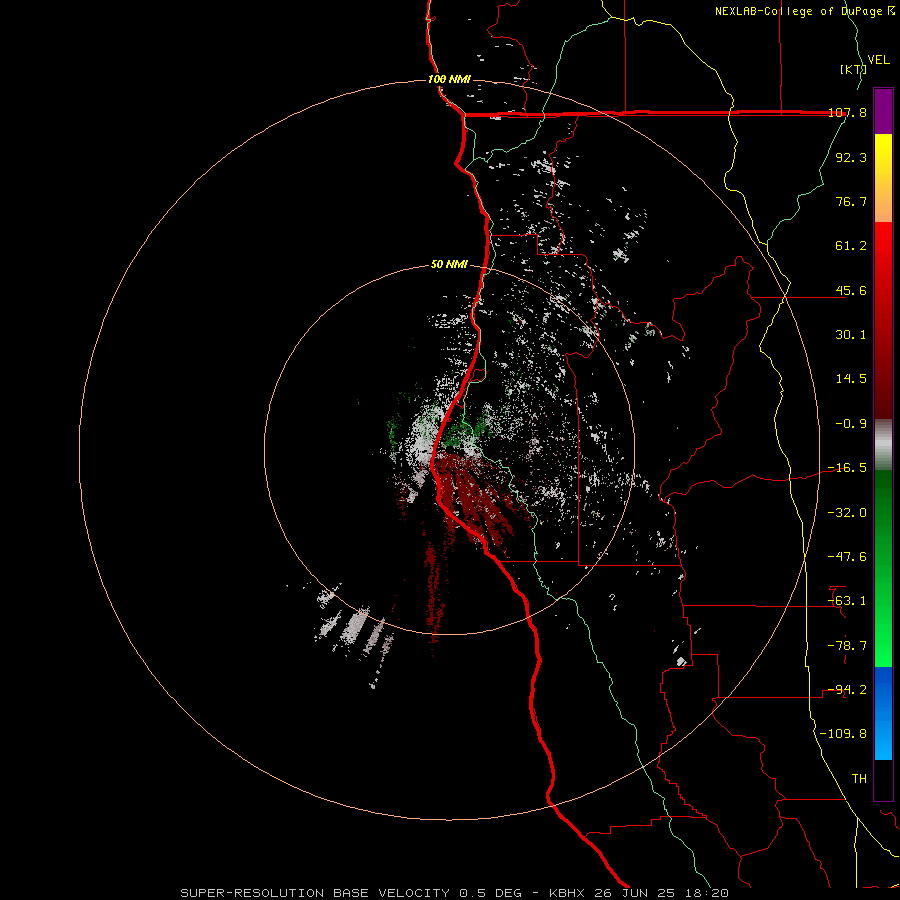Pick the blue segment of the color bar
The height and width of the screenshot is (900, 900).
coord(883,713)
